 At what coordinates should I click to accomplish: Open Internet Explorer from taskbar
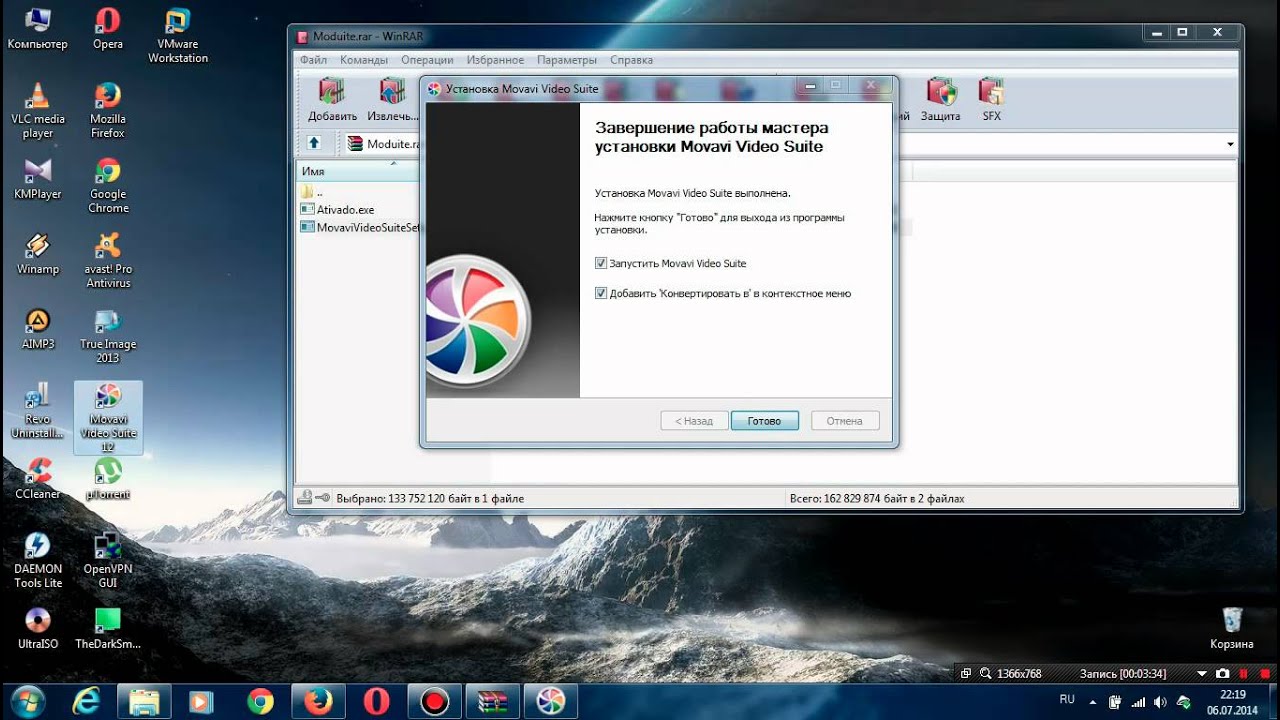tap(87, 702)
